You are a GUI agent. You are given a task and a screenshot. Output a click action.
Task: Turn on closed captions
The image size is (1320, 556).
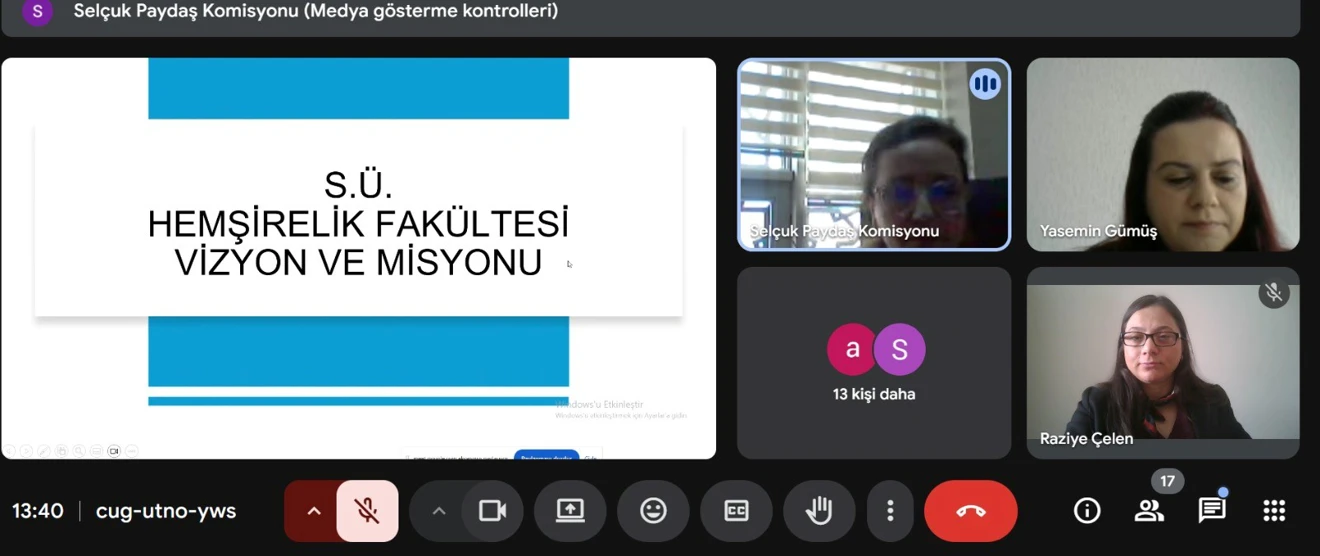736,511
